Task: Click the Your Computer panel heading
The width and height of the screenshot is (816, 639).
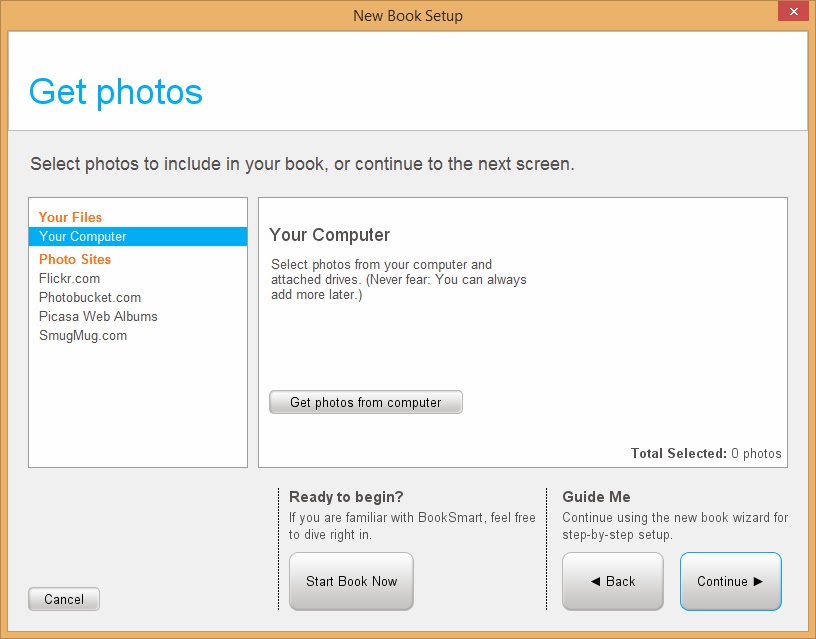Action: [x=330, y=236]
